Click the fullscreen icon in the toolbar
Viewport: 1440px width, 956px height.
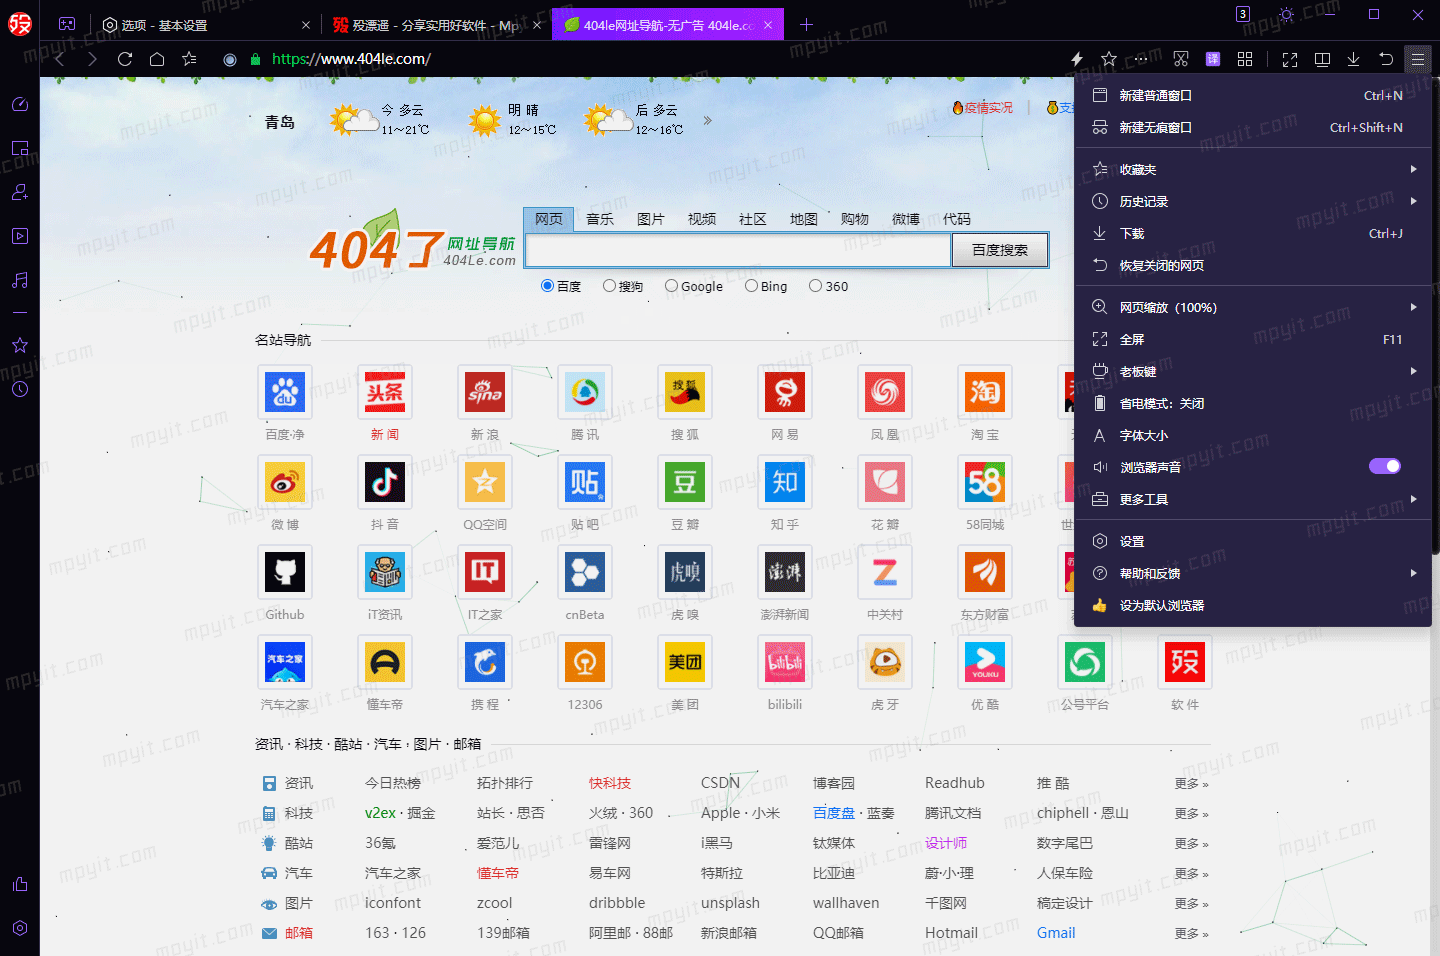coord(1290,59)
